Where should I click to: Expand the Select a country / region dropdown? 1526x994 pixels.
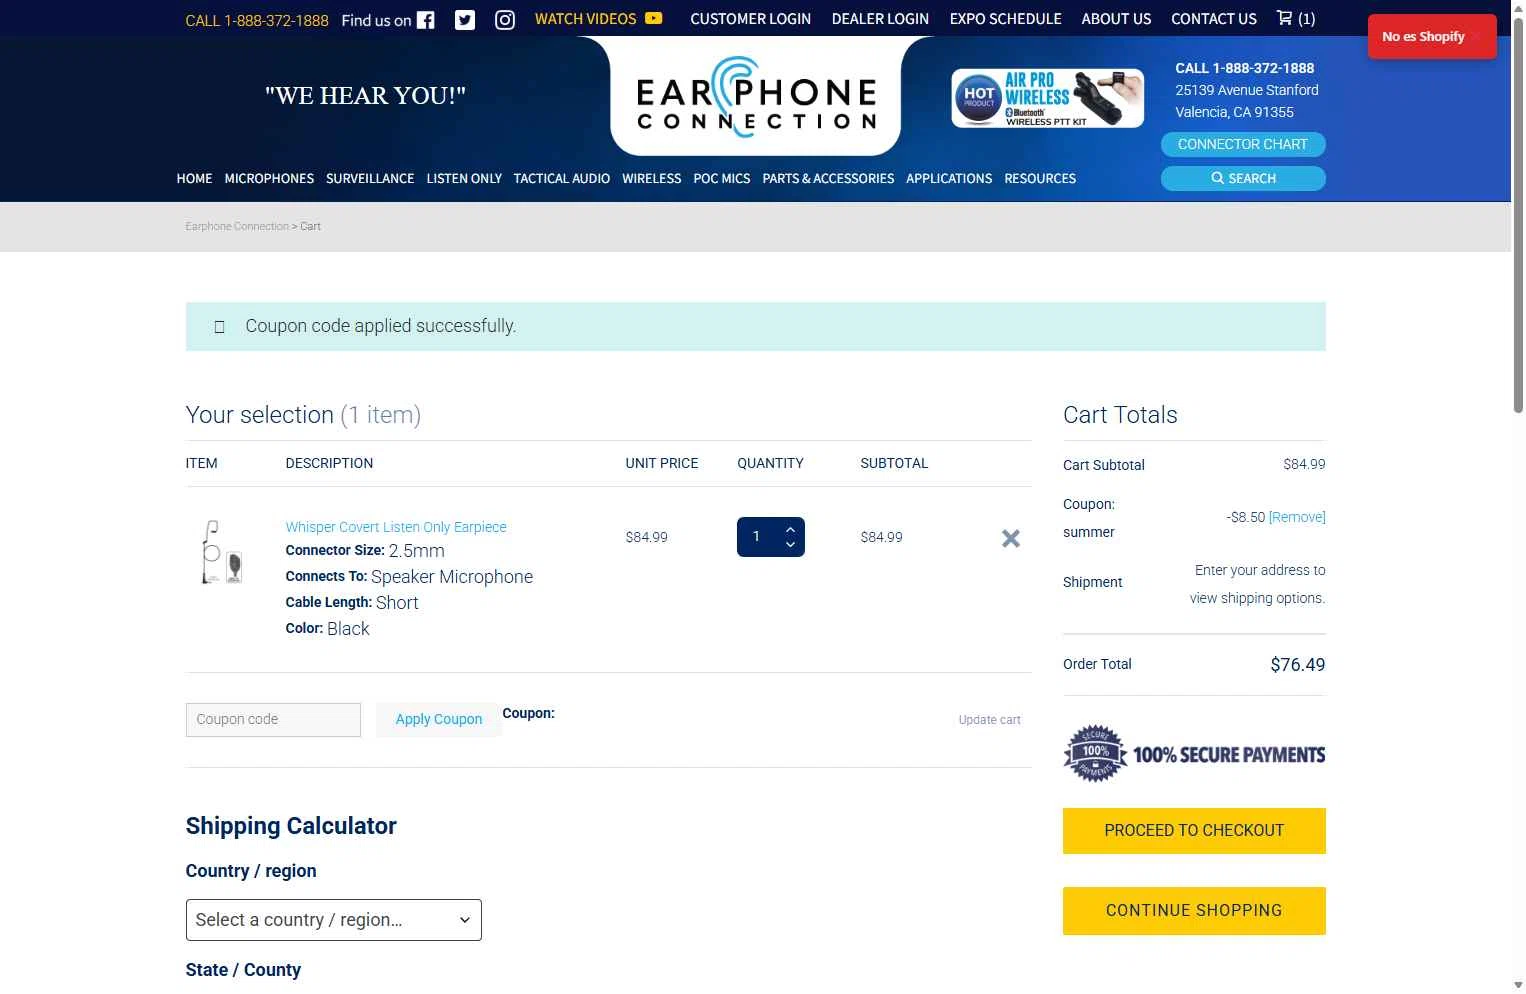pos(333,920)
